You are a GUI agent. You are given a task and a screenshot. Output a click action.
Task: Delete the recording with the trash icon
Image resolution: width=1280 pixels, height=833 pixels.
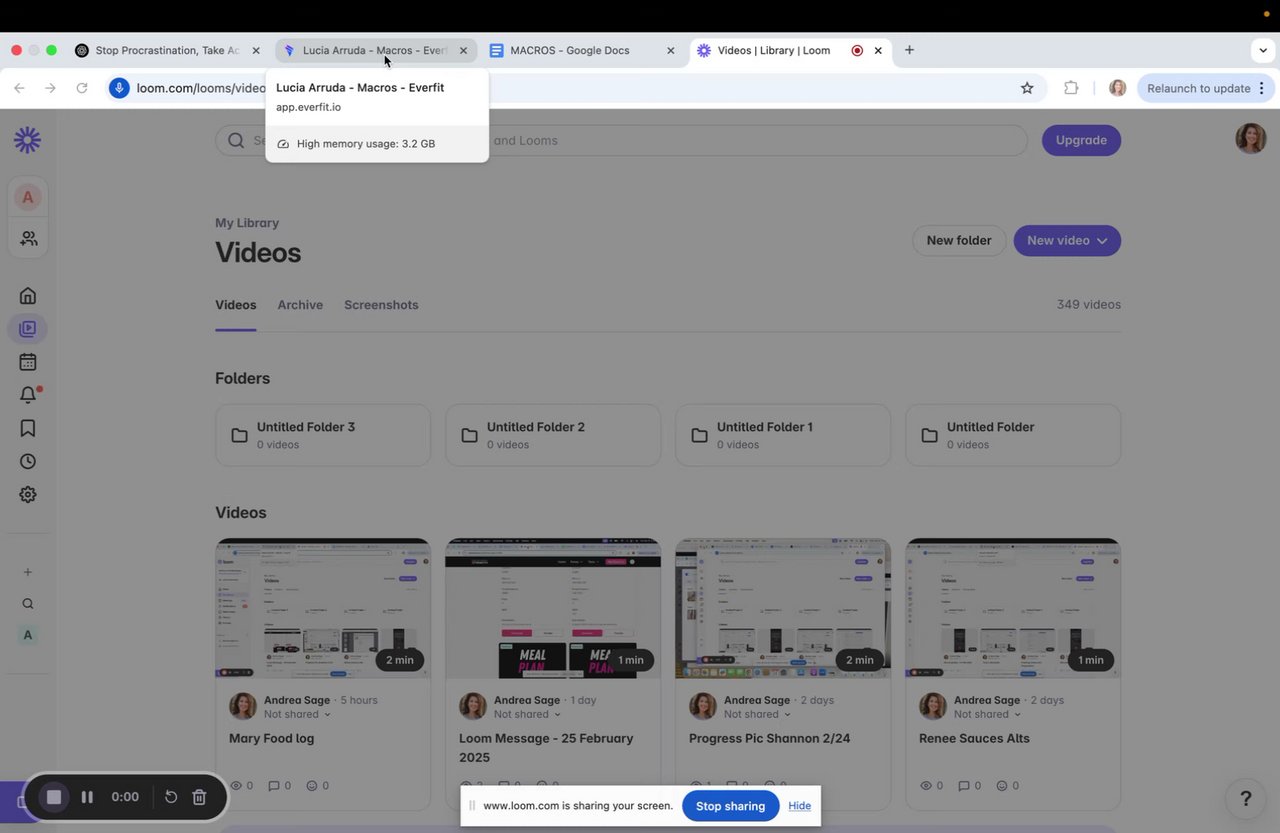coord(199,797)
